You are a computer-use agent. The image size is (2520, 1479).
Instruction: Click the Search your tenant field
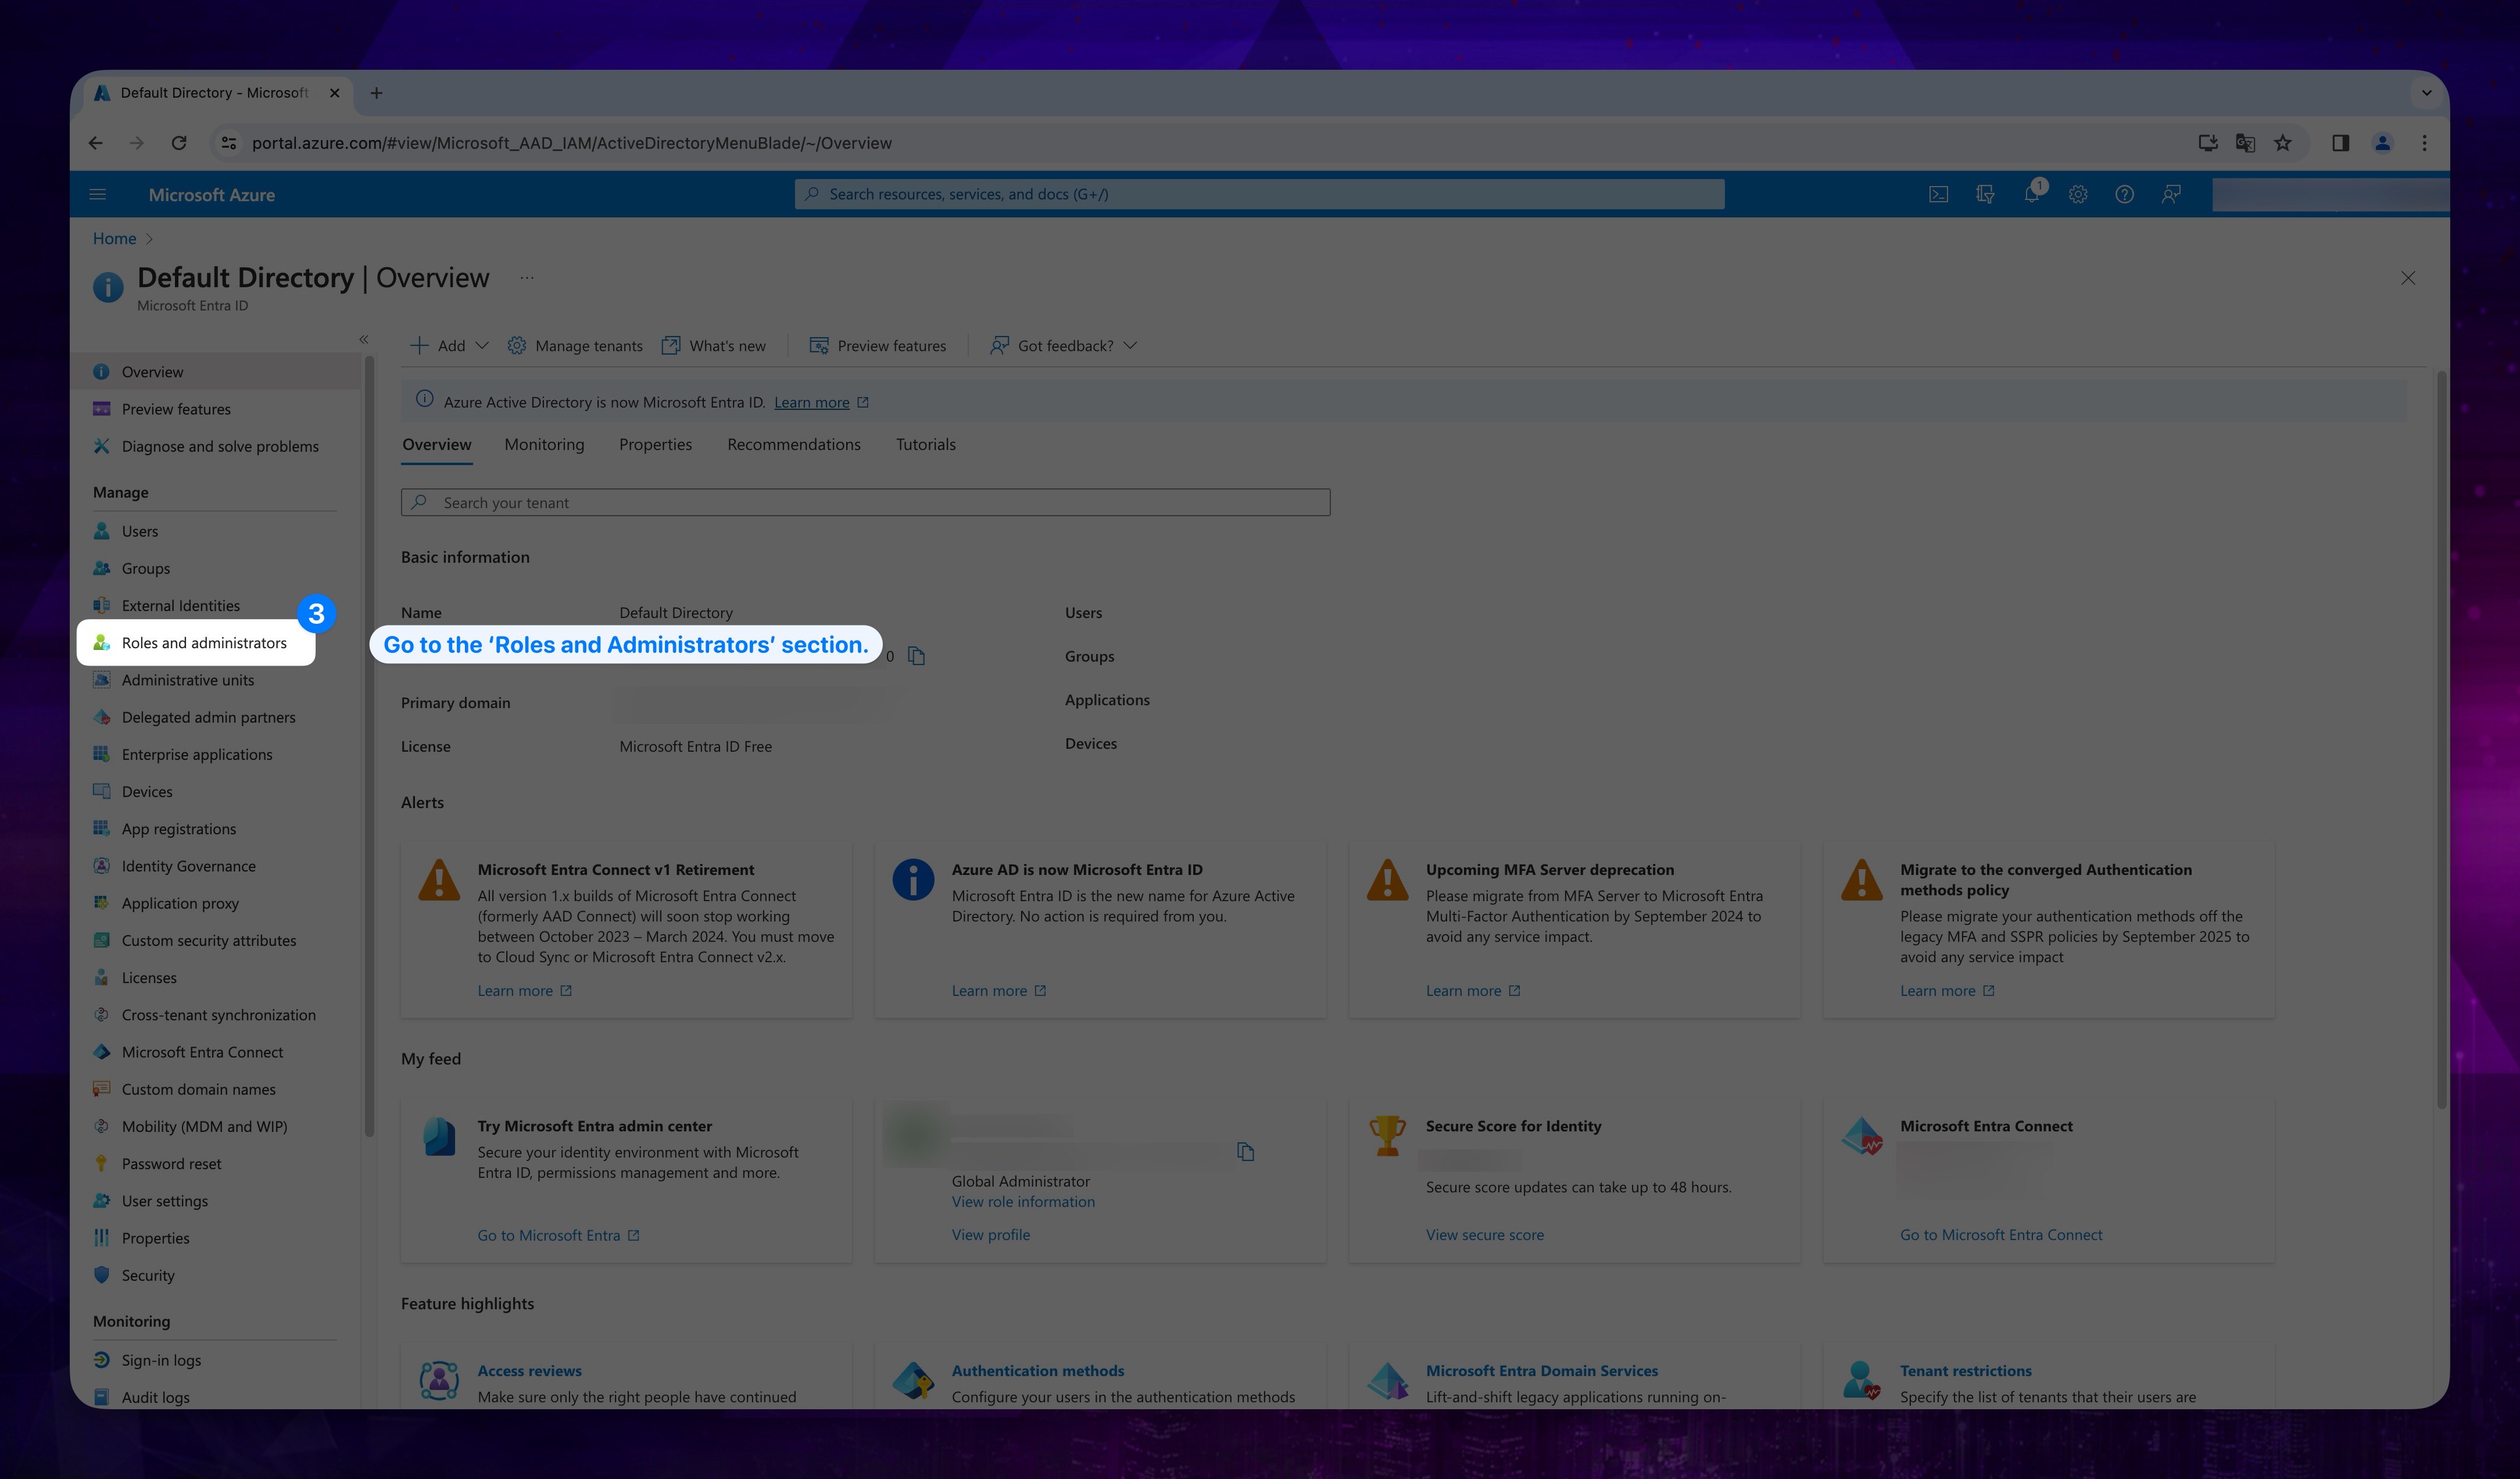tap(866, 502)
